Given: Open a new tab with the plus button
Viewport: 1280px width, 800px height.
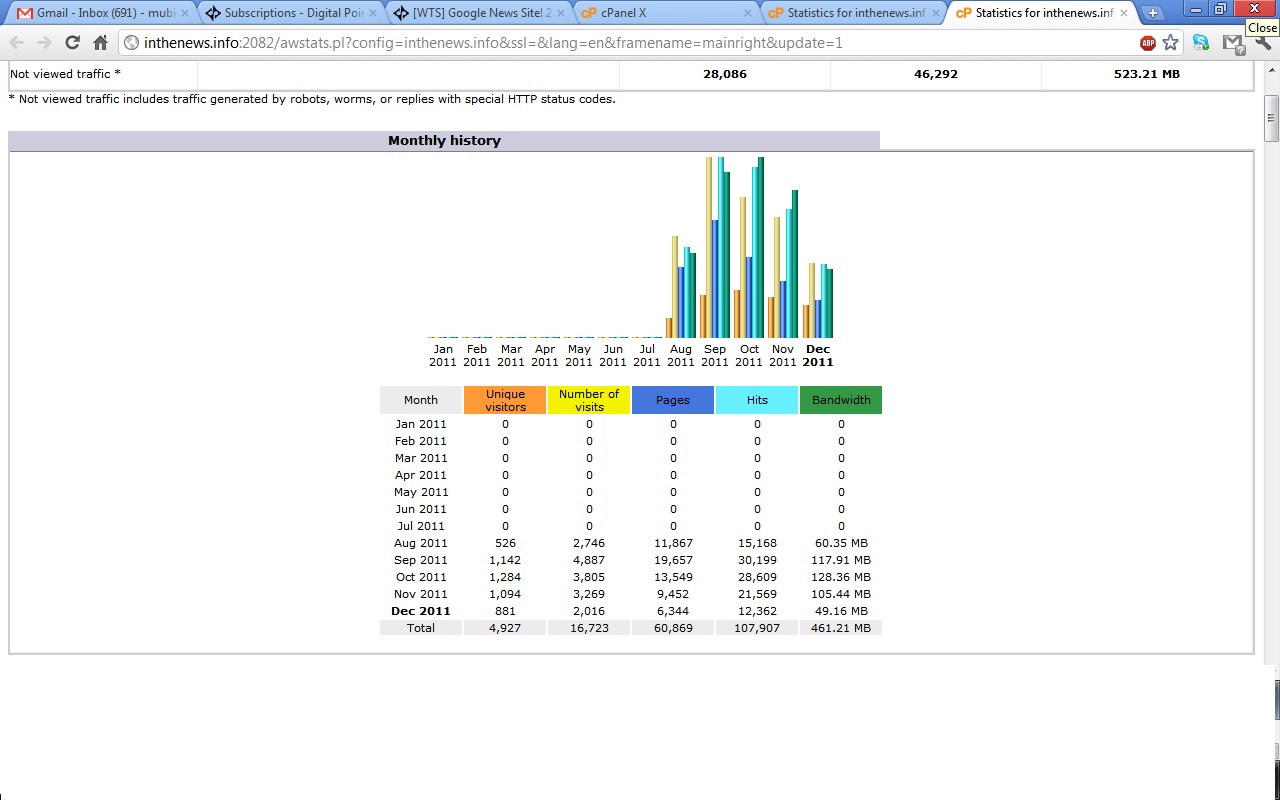Looking at the screenshot, I should pyautogui.click(x=1152, y=13).
